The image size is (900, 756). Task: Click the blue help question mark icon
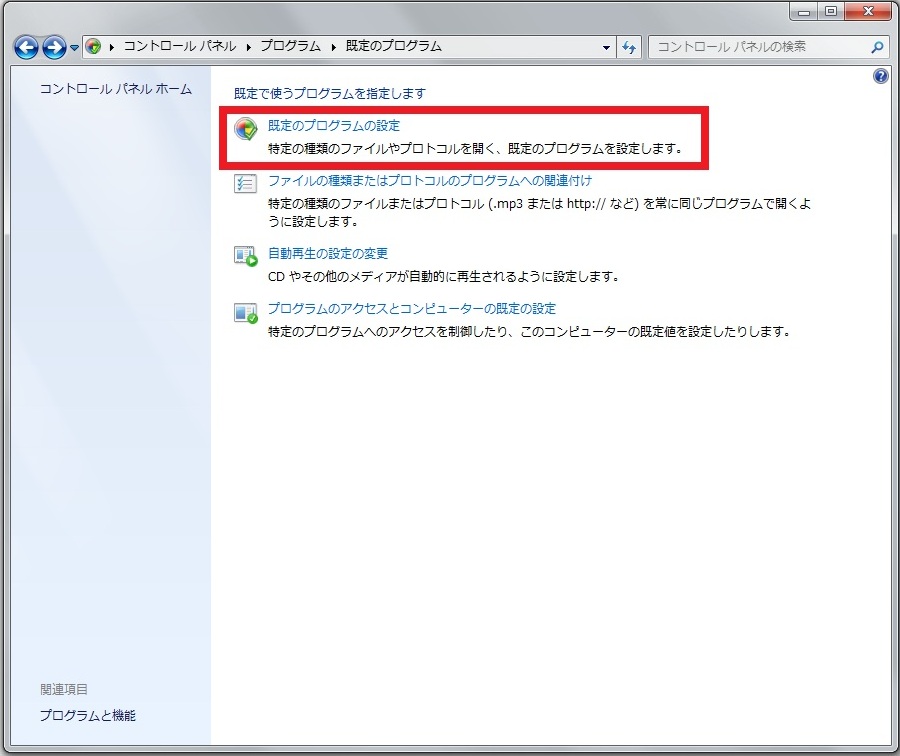click(x=881, y=76)
